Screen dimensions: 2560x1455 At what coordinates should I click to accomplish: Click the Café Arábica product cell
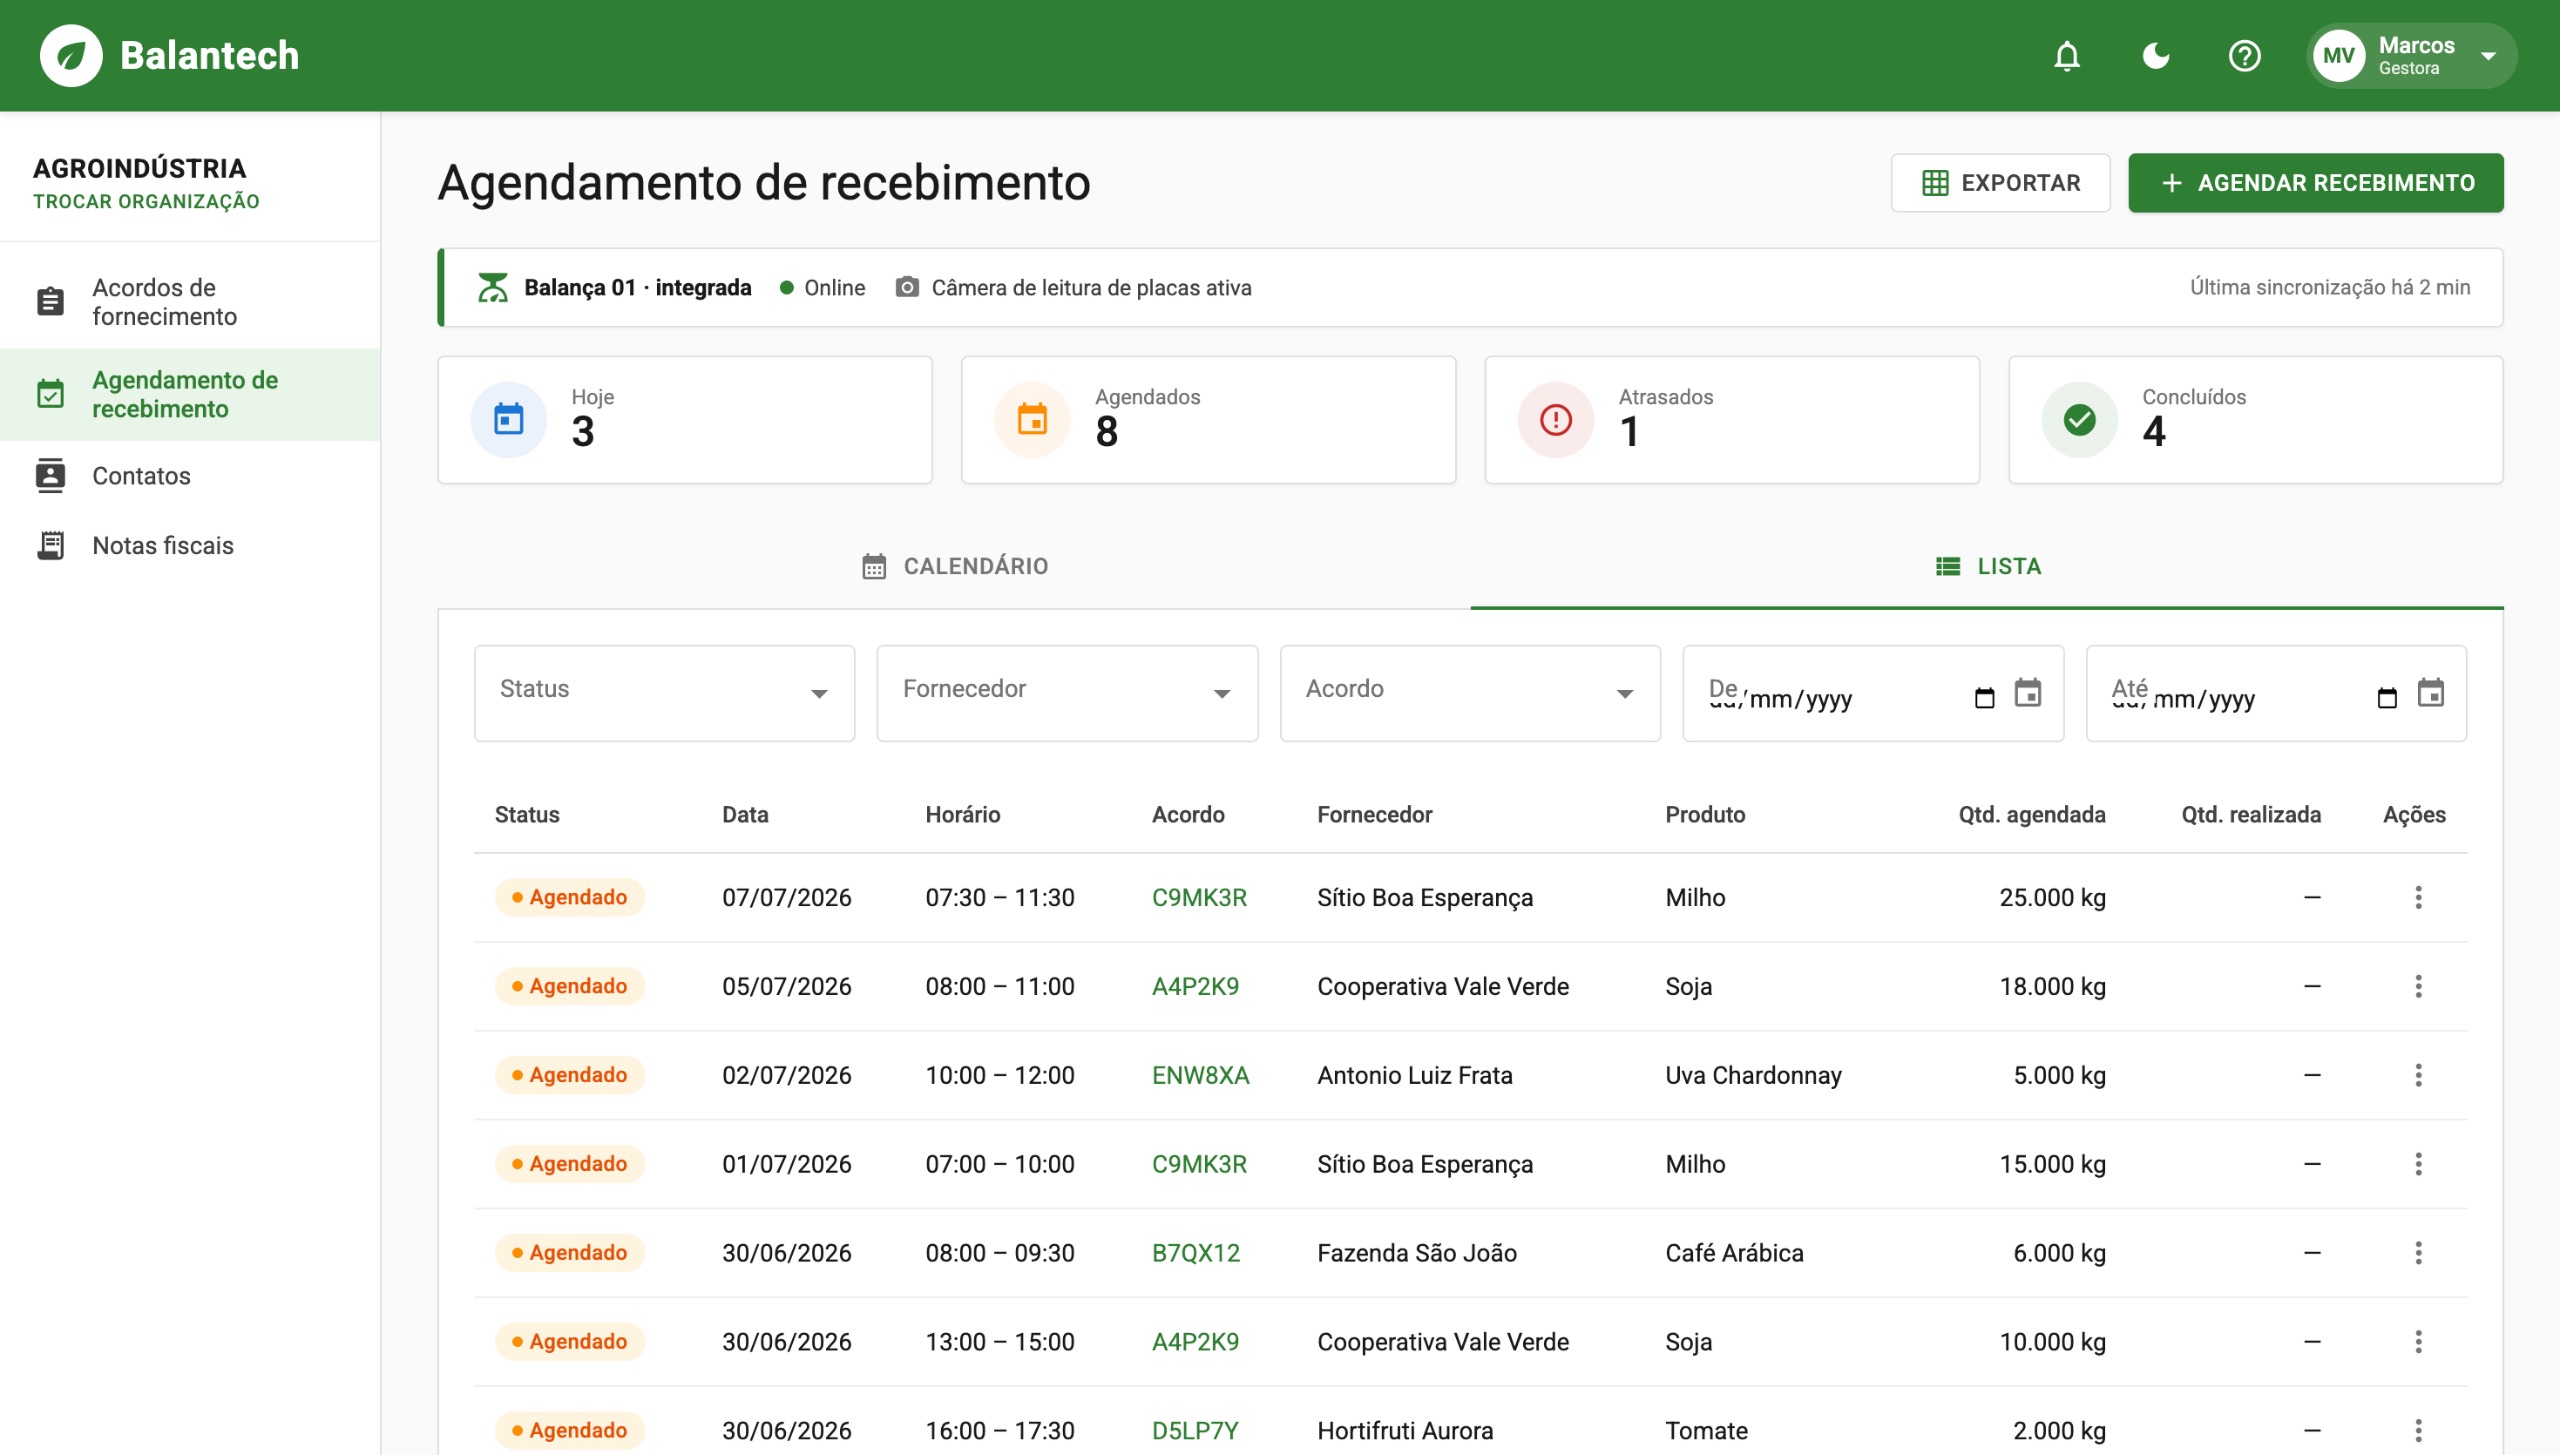[x=1734, y=1253]
